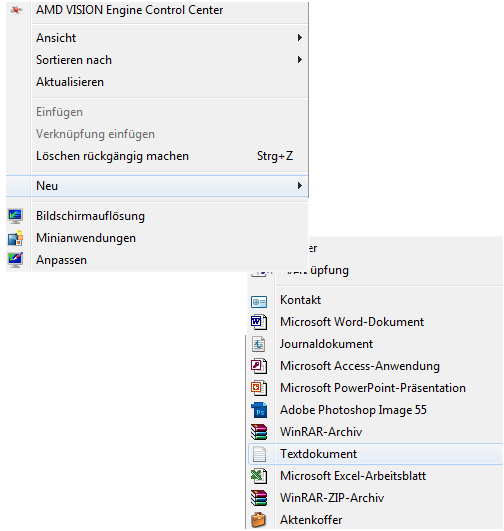Click the WinRAR-Archiv books icon

tap(259, 432)
